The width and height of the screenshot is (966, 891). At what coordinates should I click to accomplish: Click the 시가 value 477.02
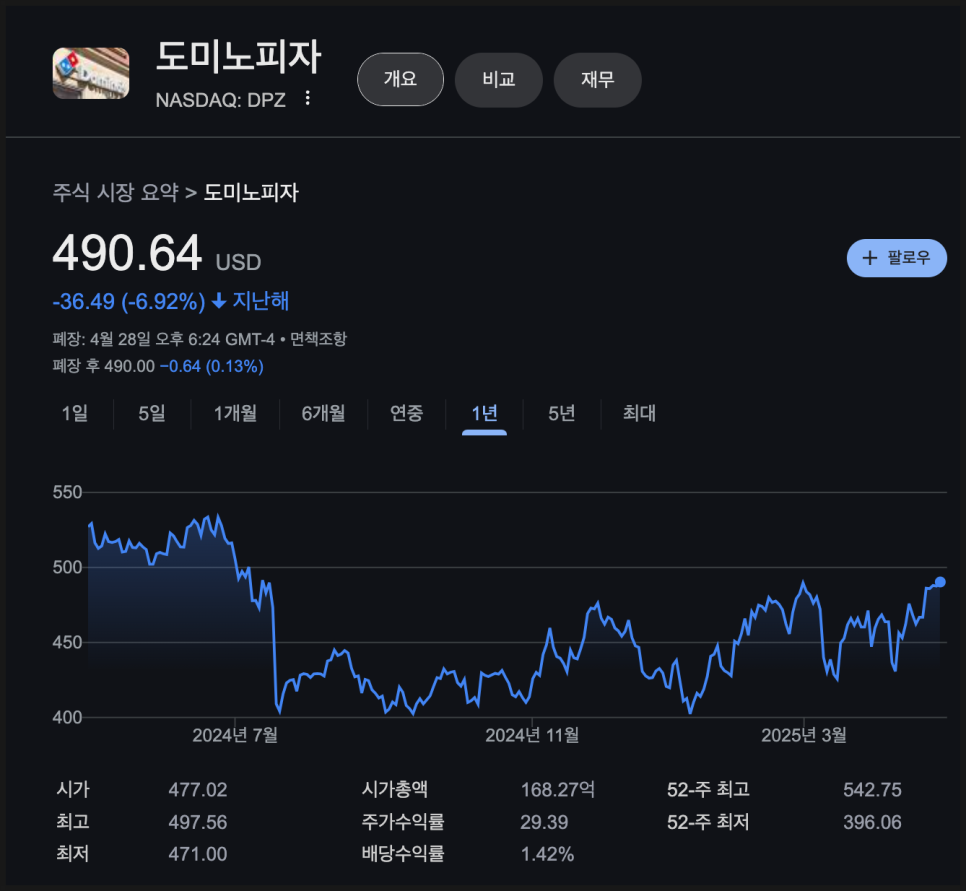tap(198, 790)
